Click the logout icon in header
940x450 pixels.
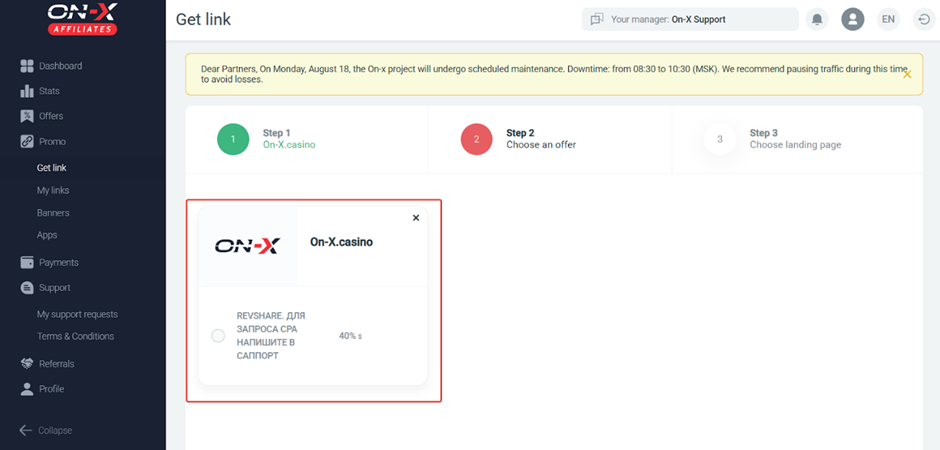point(923,19)
